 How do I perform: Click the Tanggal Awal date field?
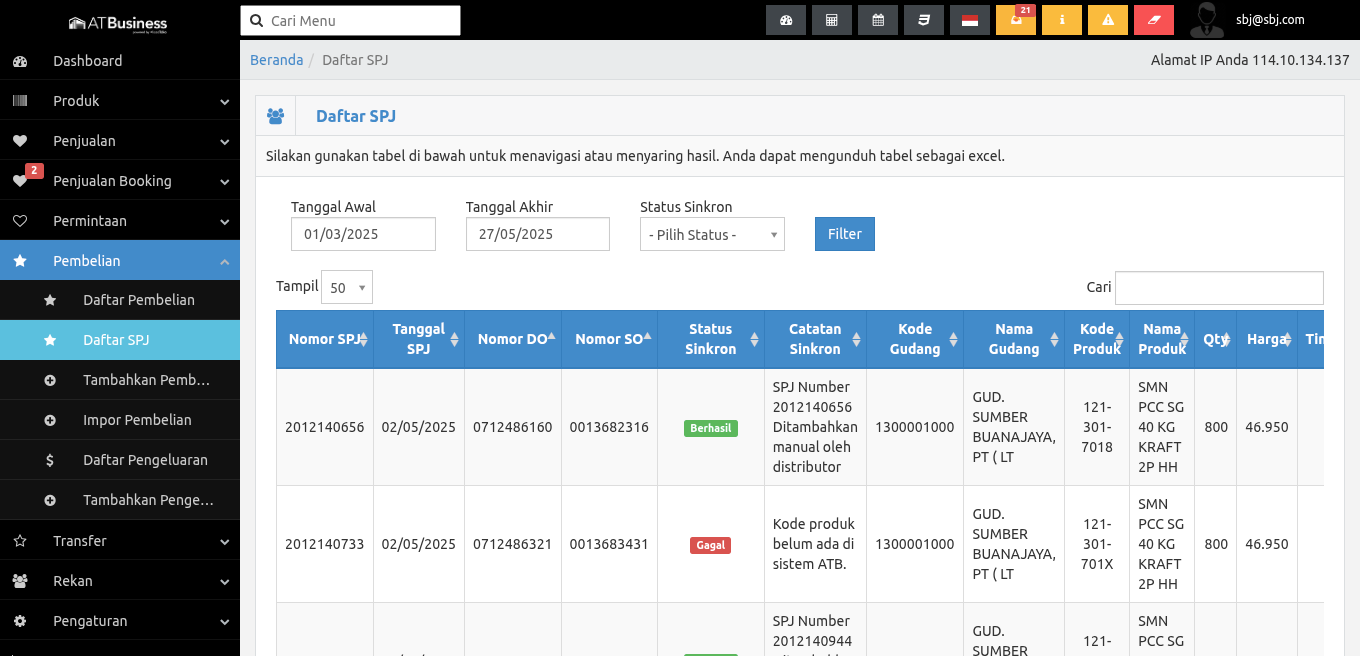click(x=363, y=234)
